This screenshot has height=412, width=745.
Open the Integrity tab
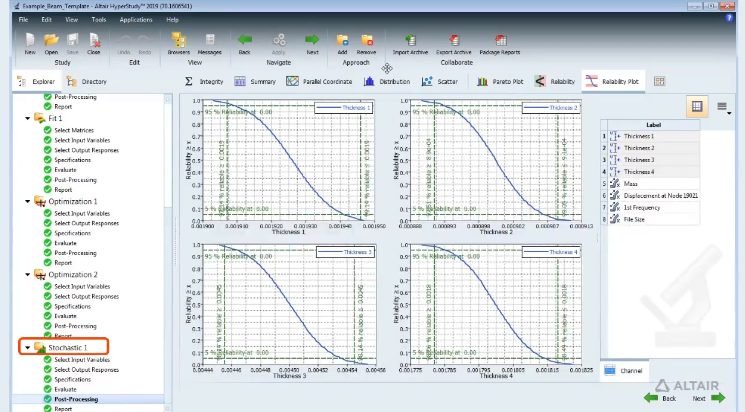coord(203,82)
